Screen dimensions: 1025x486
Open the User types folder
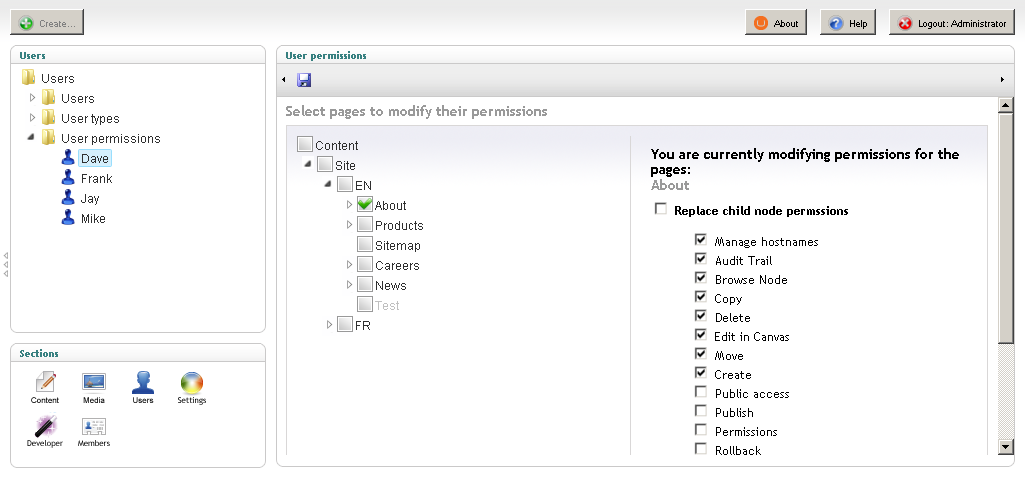(x=90, y=118)
